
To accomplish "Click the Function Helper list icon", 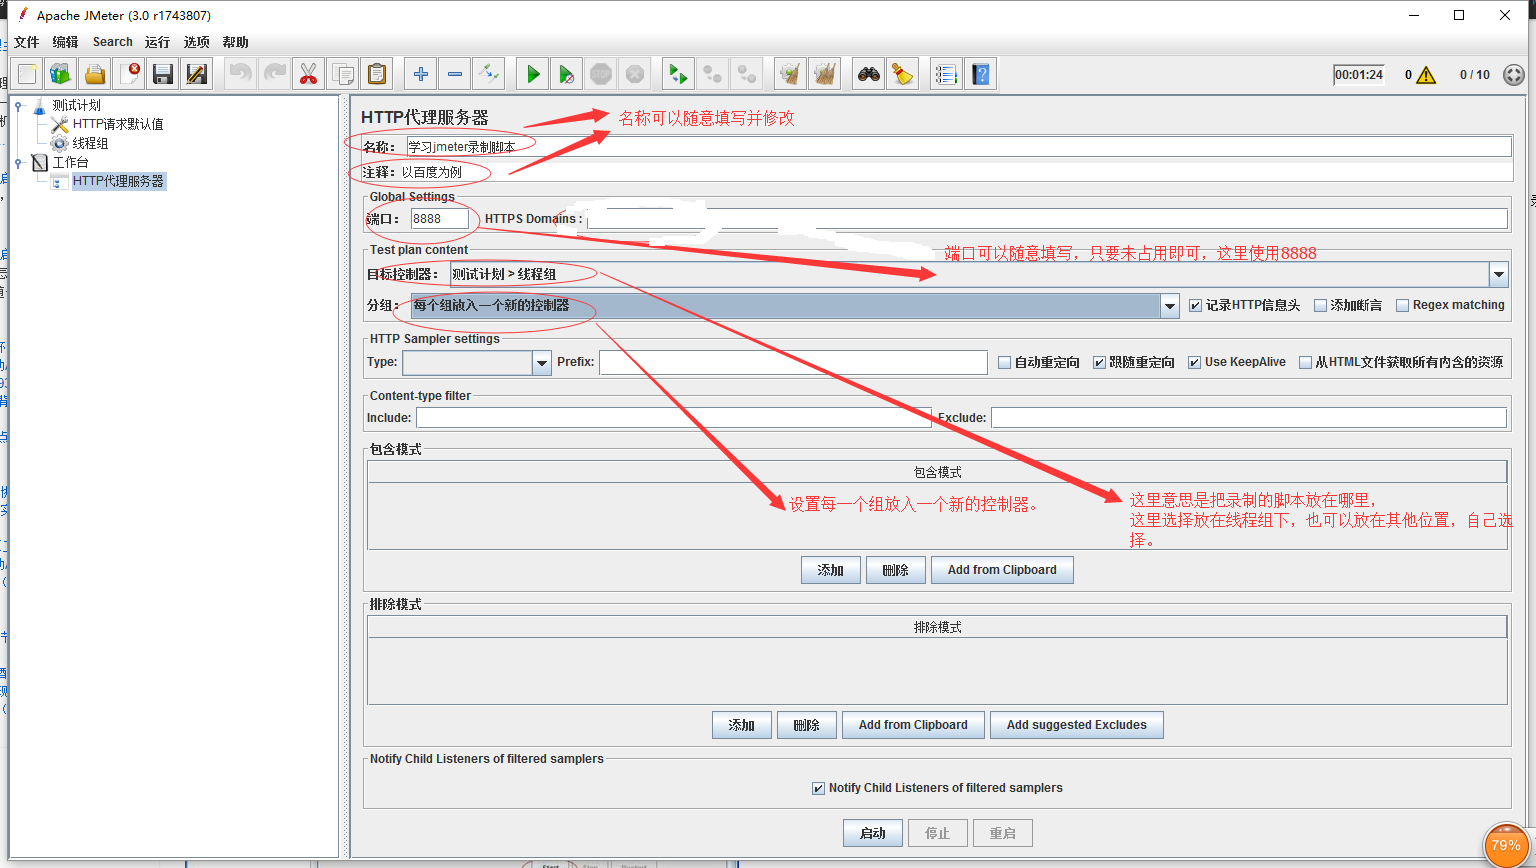I will 946,74.
